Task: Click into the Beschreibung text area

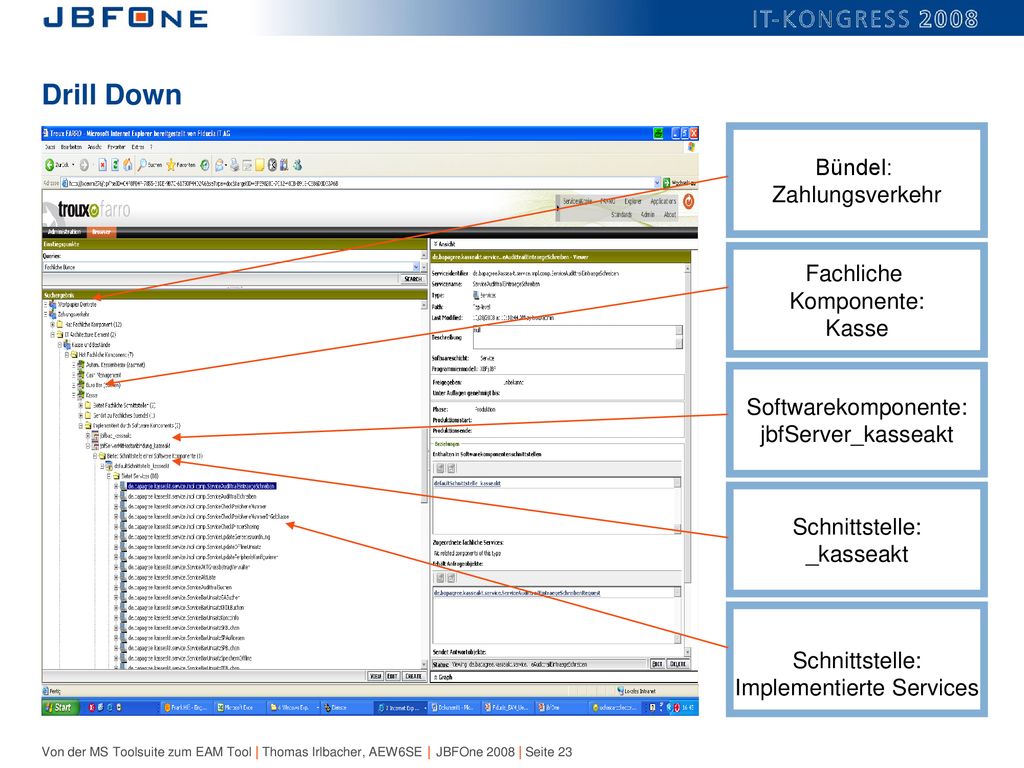Action: 577,337
